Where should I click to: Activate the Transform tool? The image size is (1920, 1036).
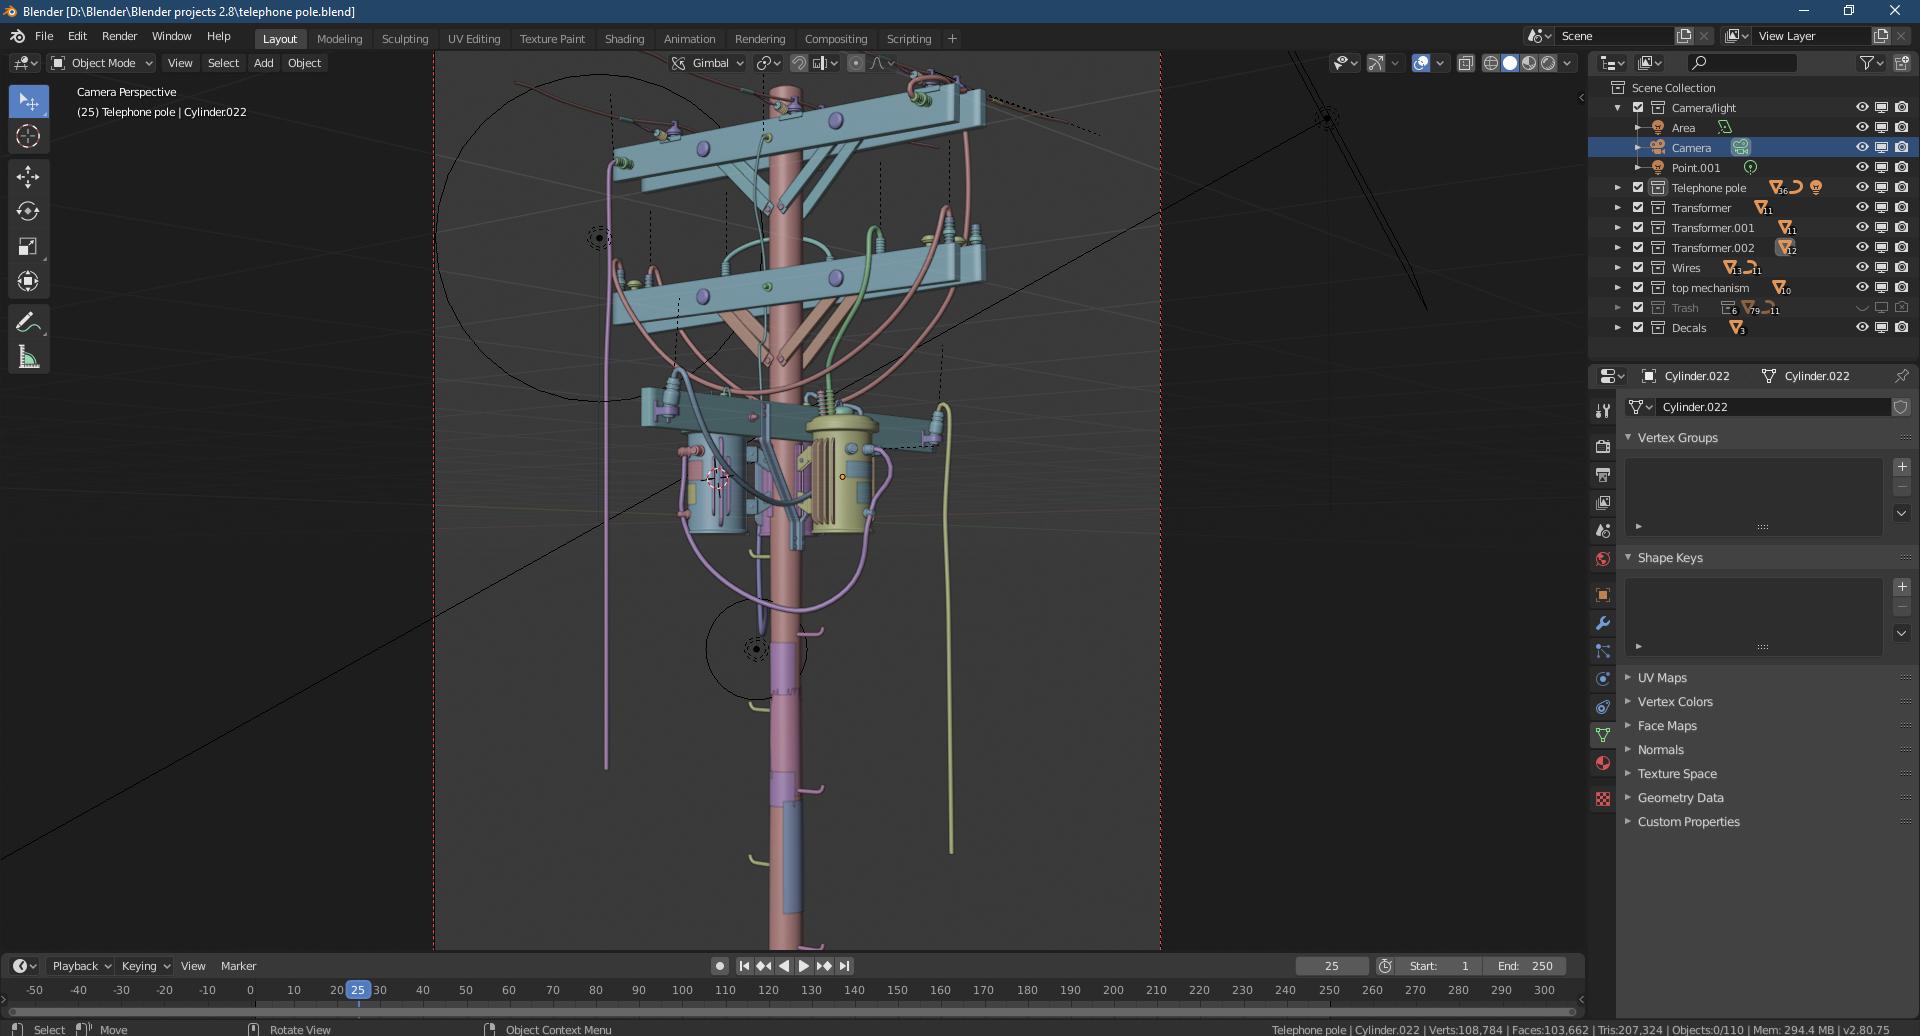28,282
